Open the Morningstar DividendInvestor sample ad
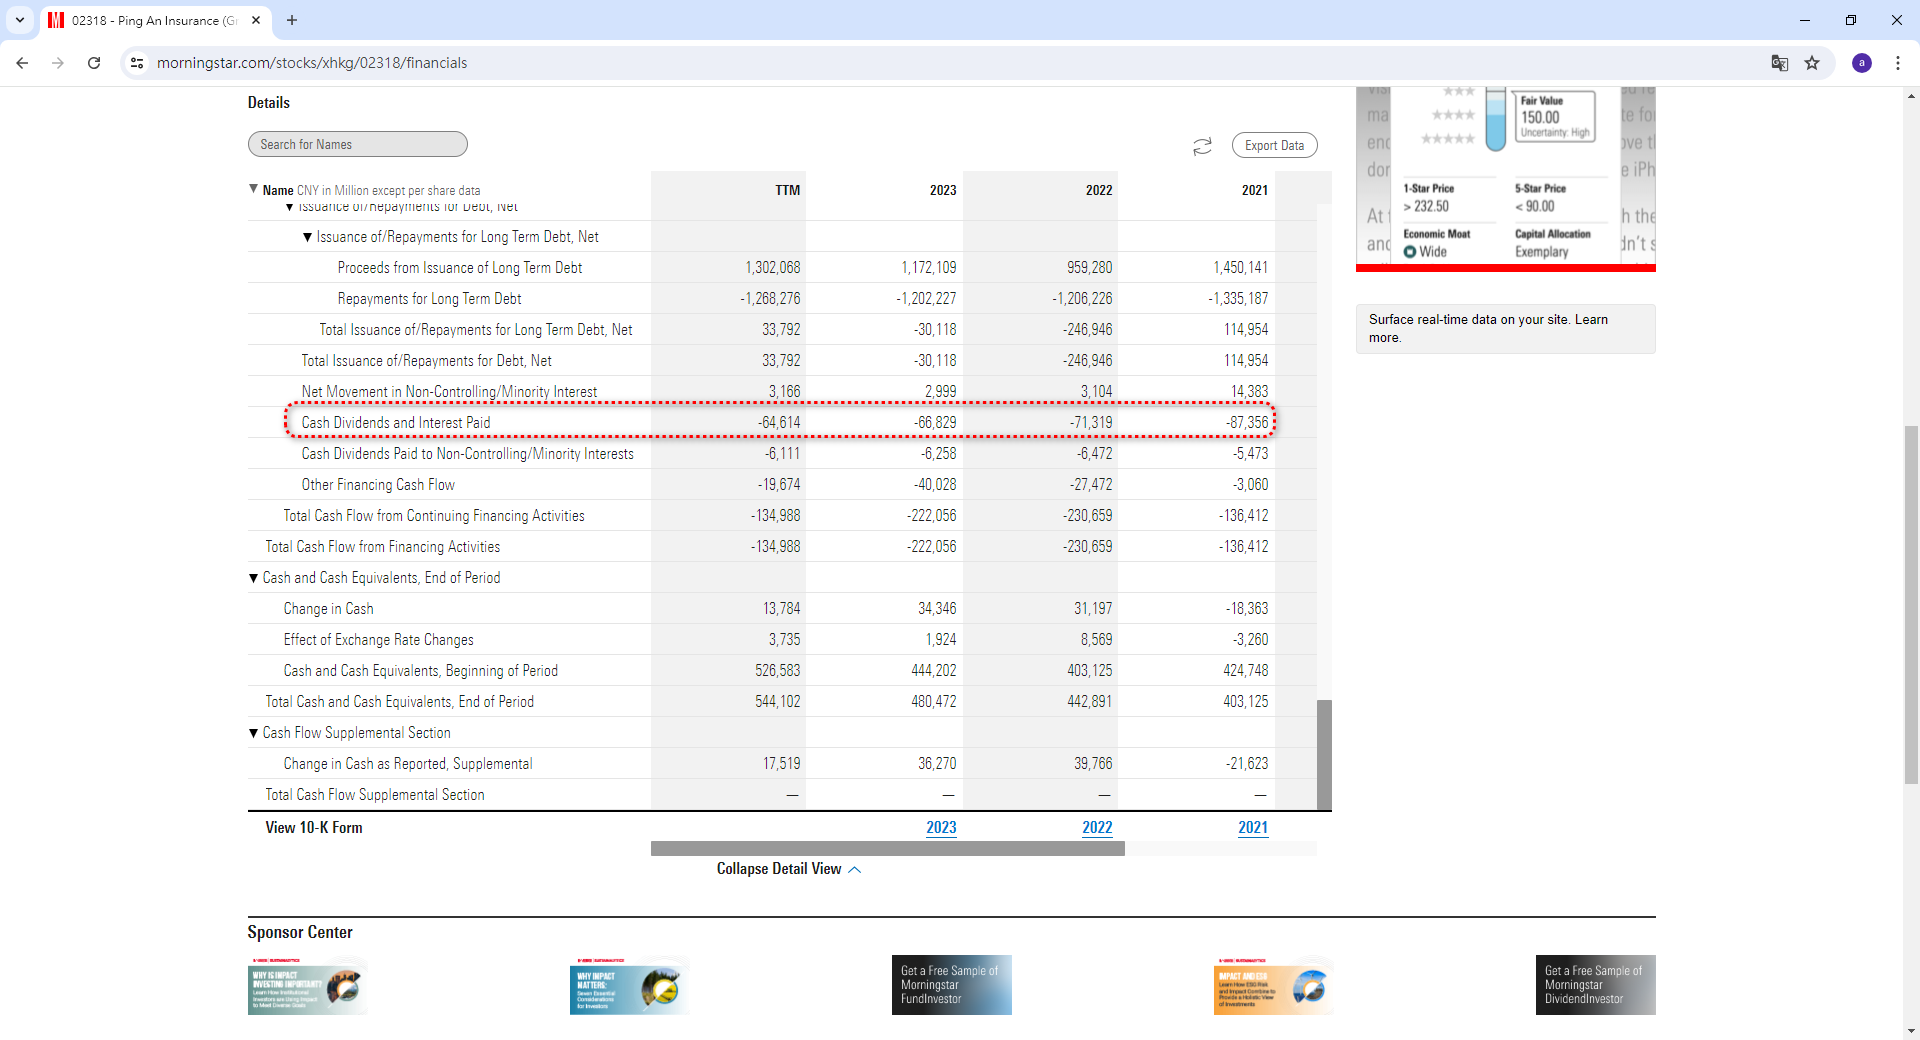The width and height of the screenshot is (1920, 1040). 1596,985
